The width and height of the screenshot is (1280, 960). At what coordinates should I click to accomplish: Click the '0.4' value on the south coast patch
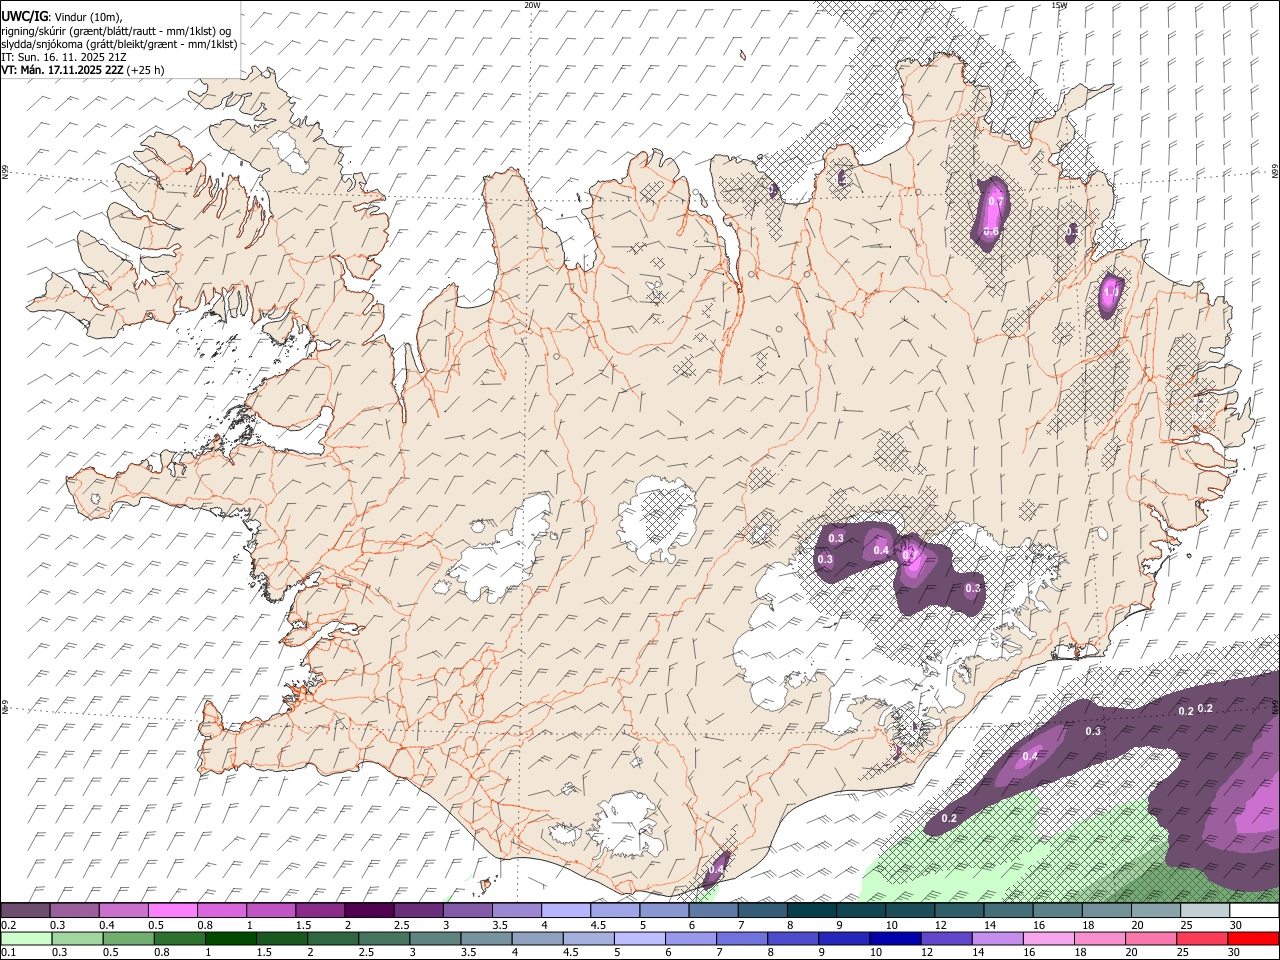pyautogui.click(x=714, y=872)
